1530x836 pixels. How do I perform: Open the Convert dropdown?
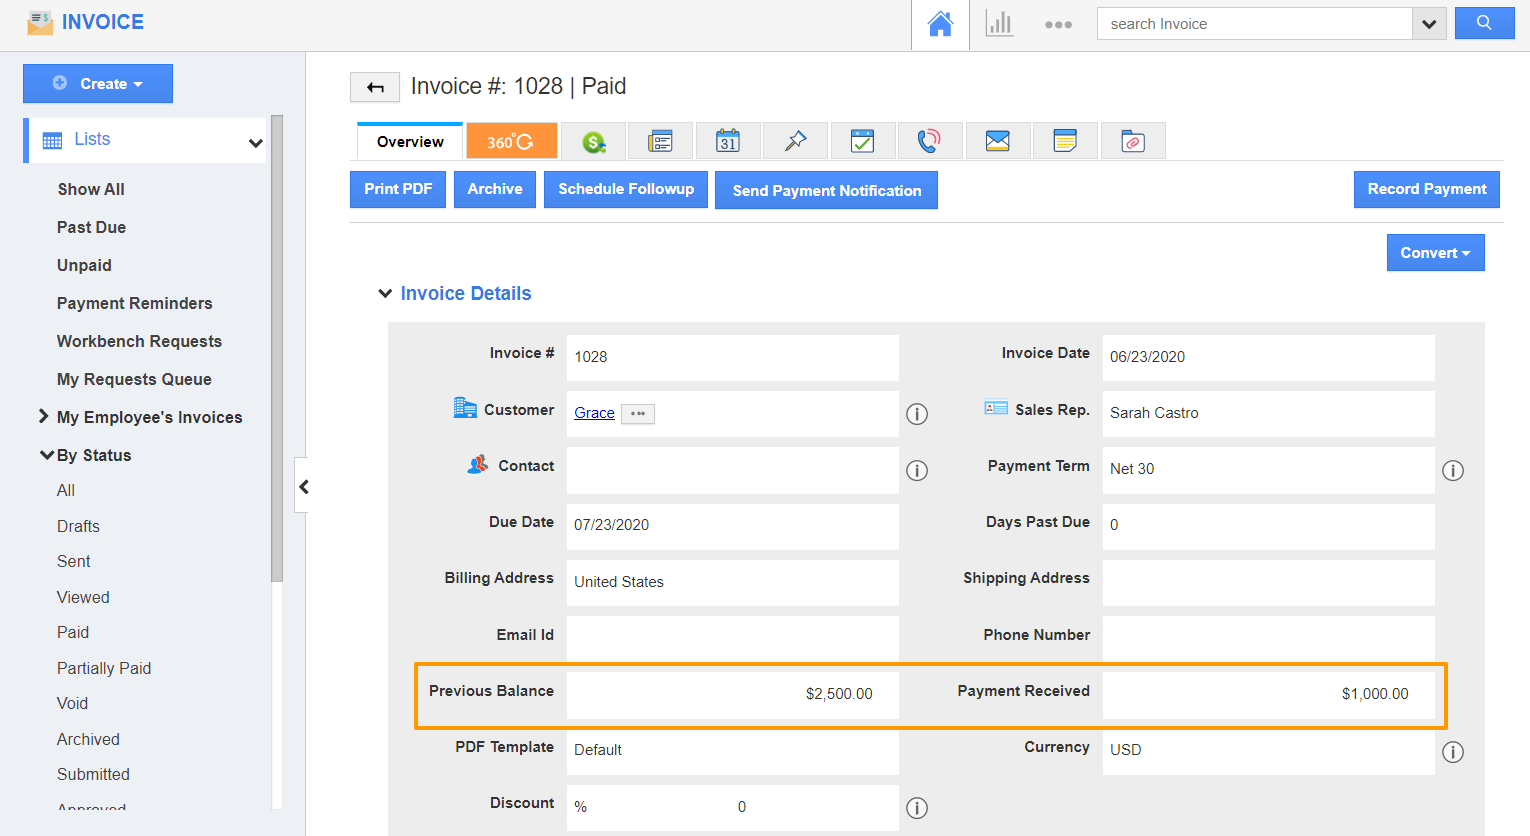(x=1435, y=252)
